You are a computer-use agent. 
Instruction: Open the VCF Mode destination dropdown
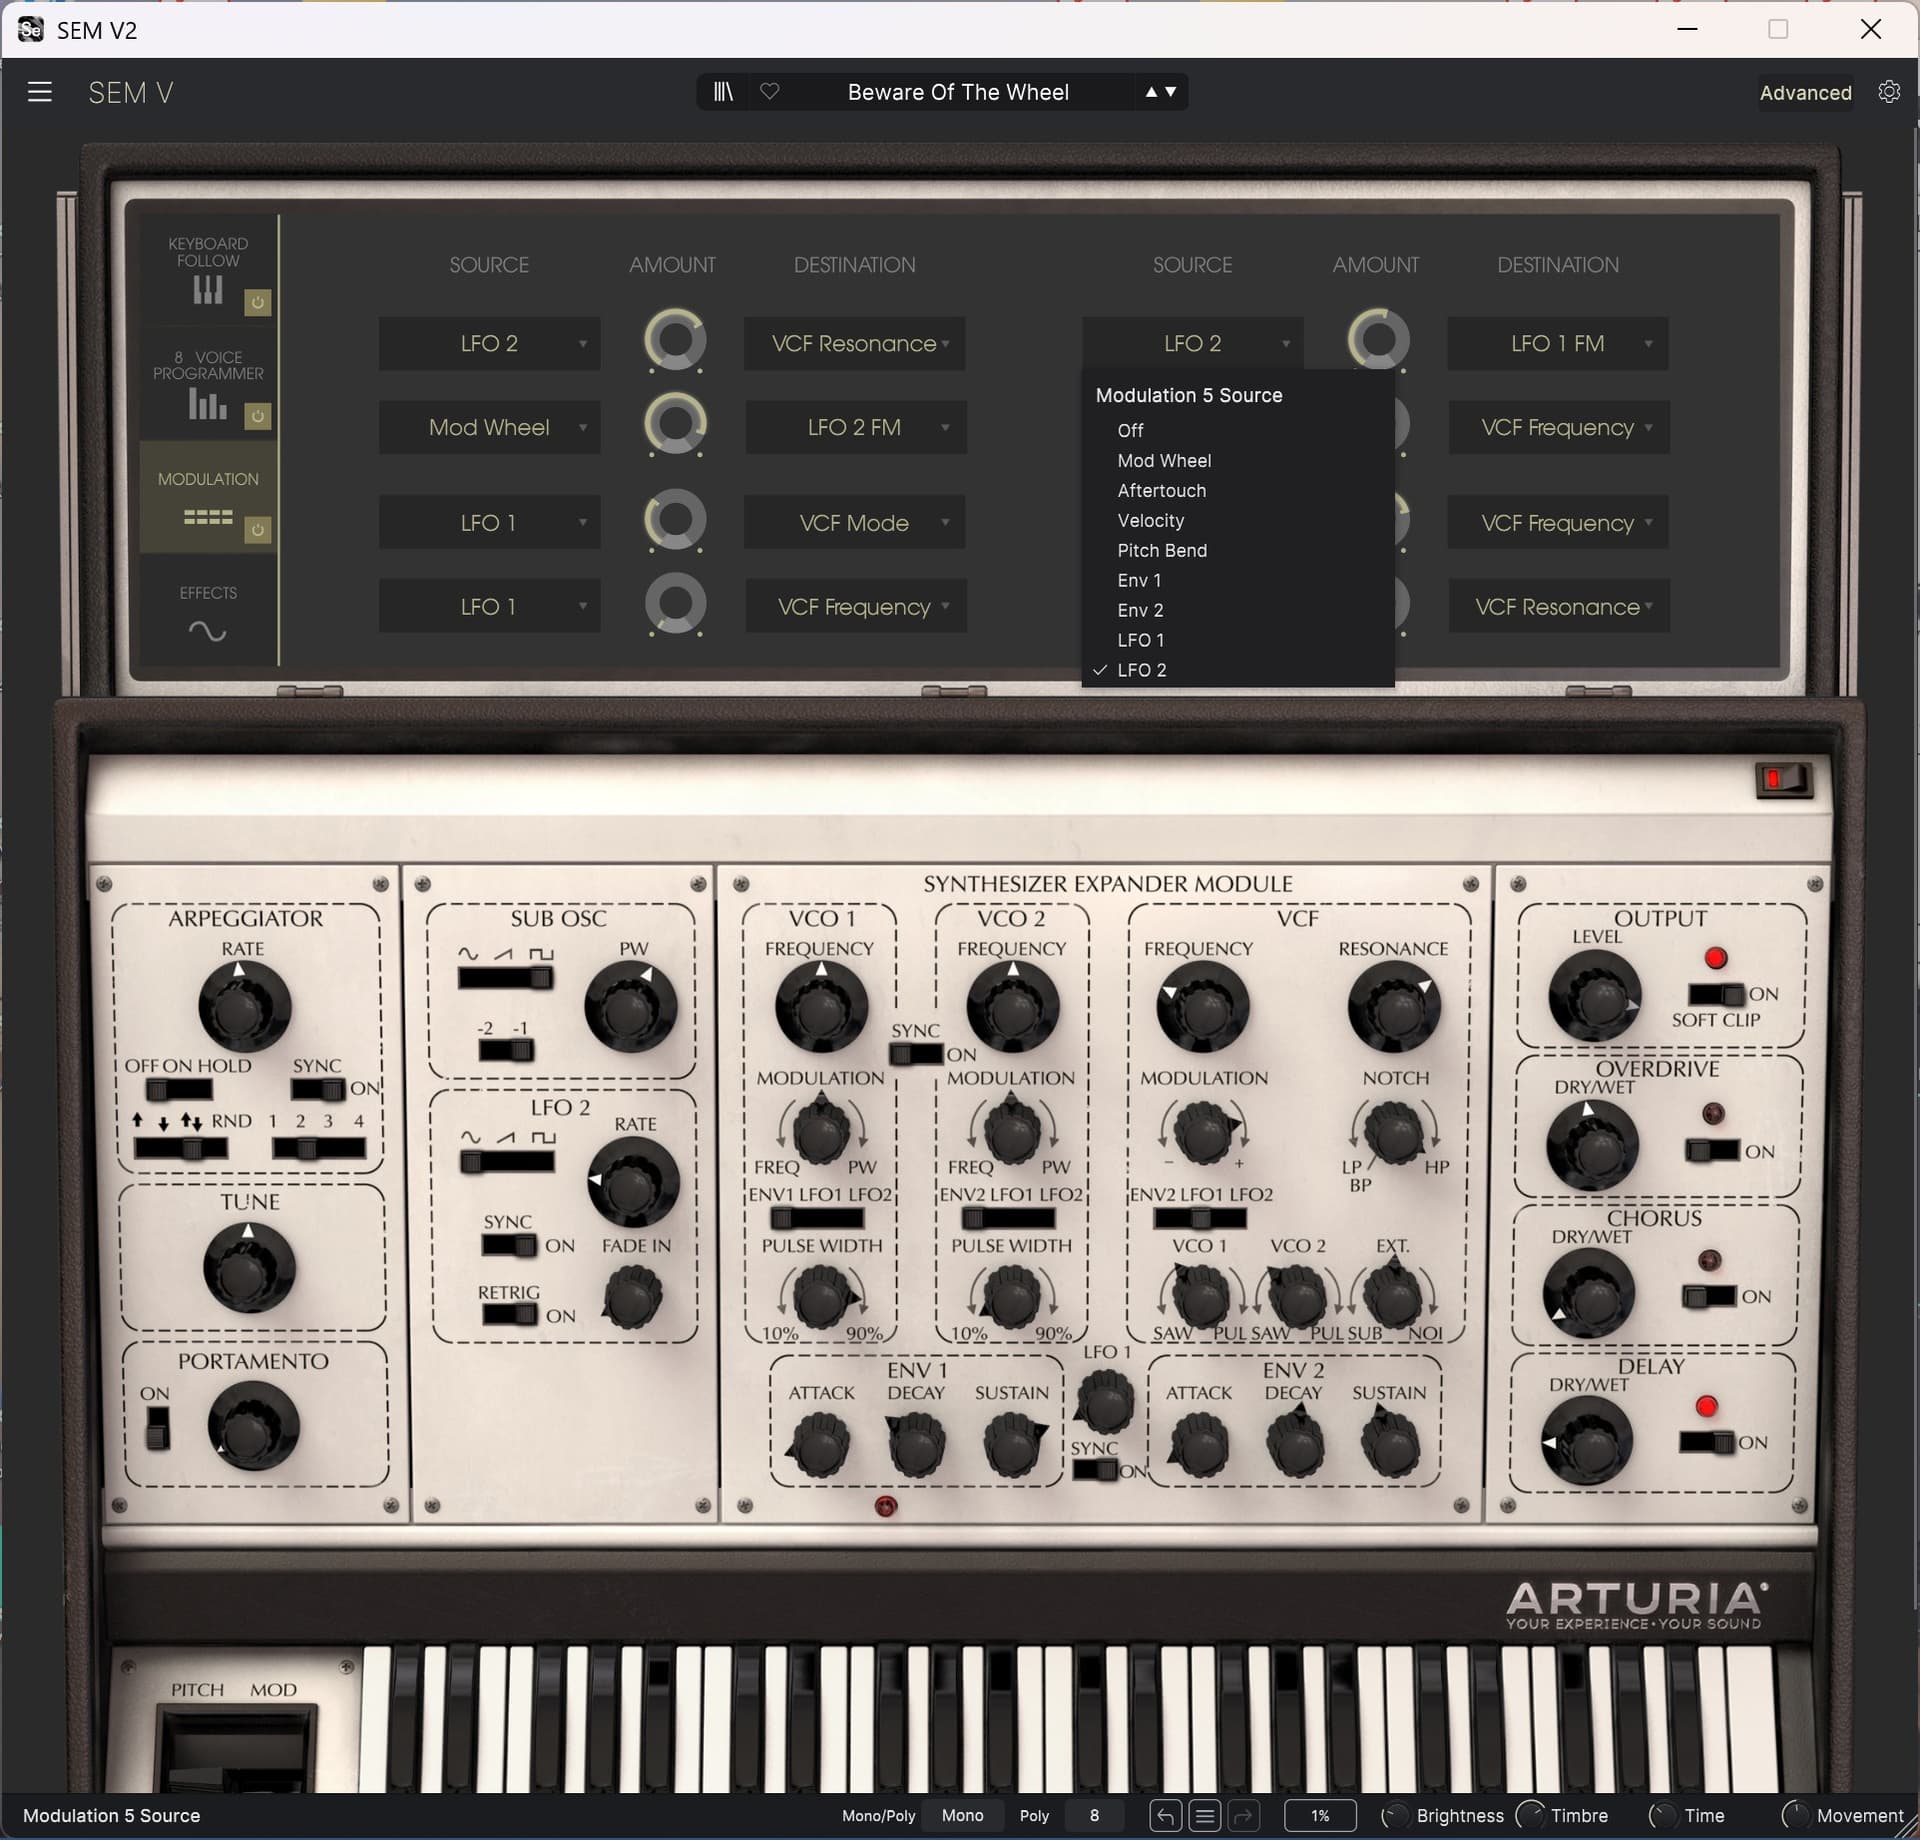coord(854,523)
